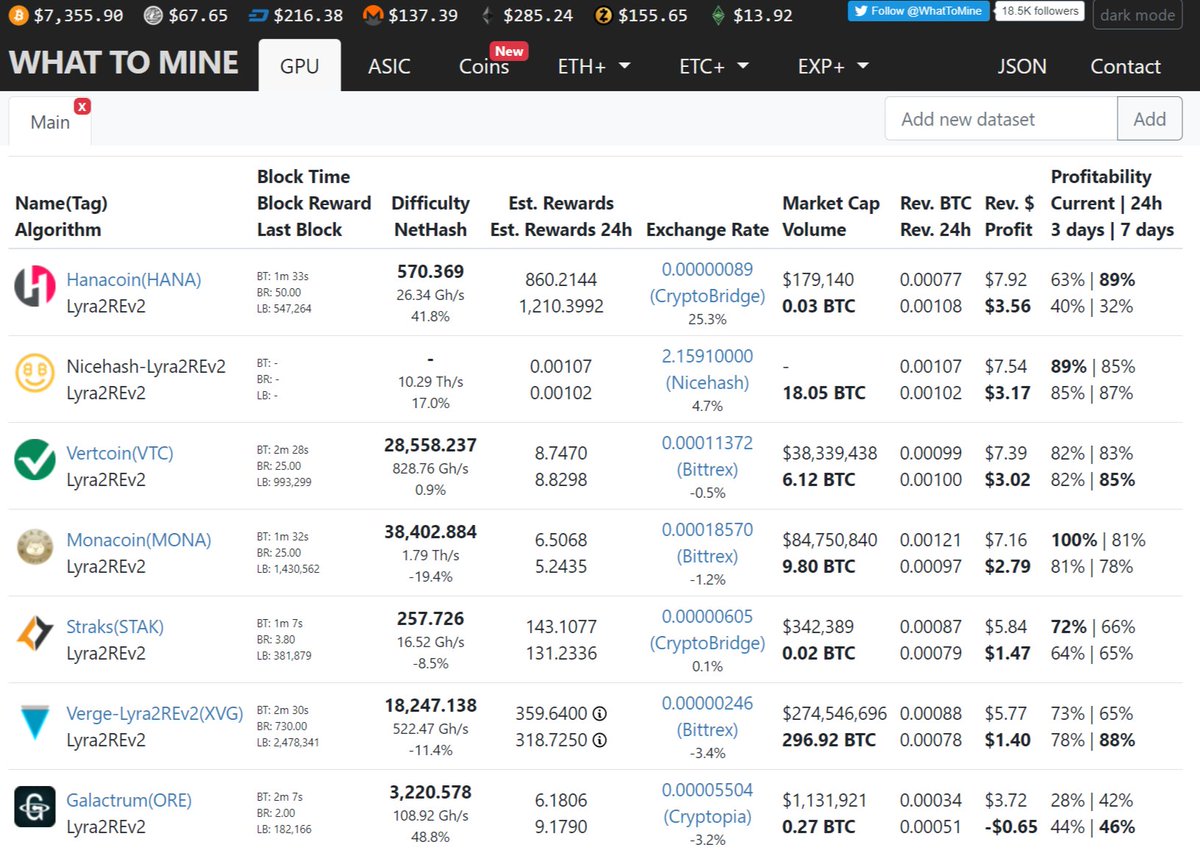This screenshot has width=1200, height=853.
Task: Toggle dark mode
Action: click(x=1137, y=15)
